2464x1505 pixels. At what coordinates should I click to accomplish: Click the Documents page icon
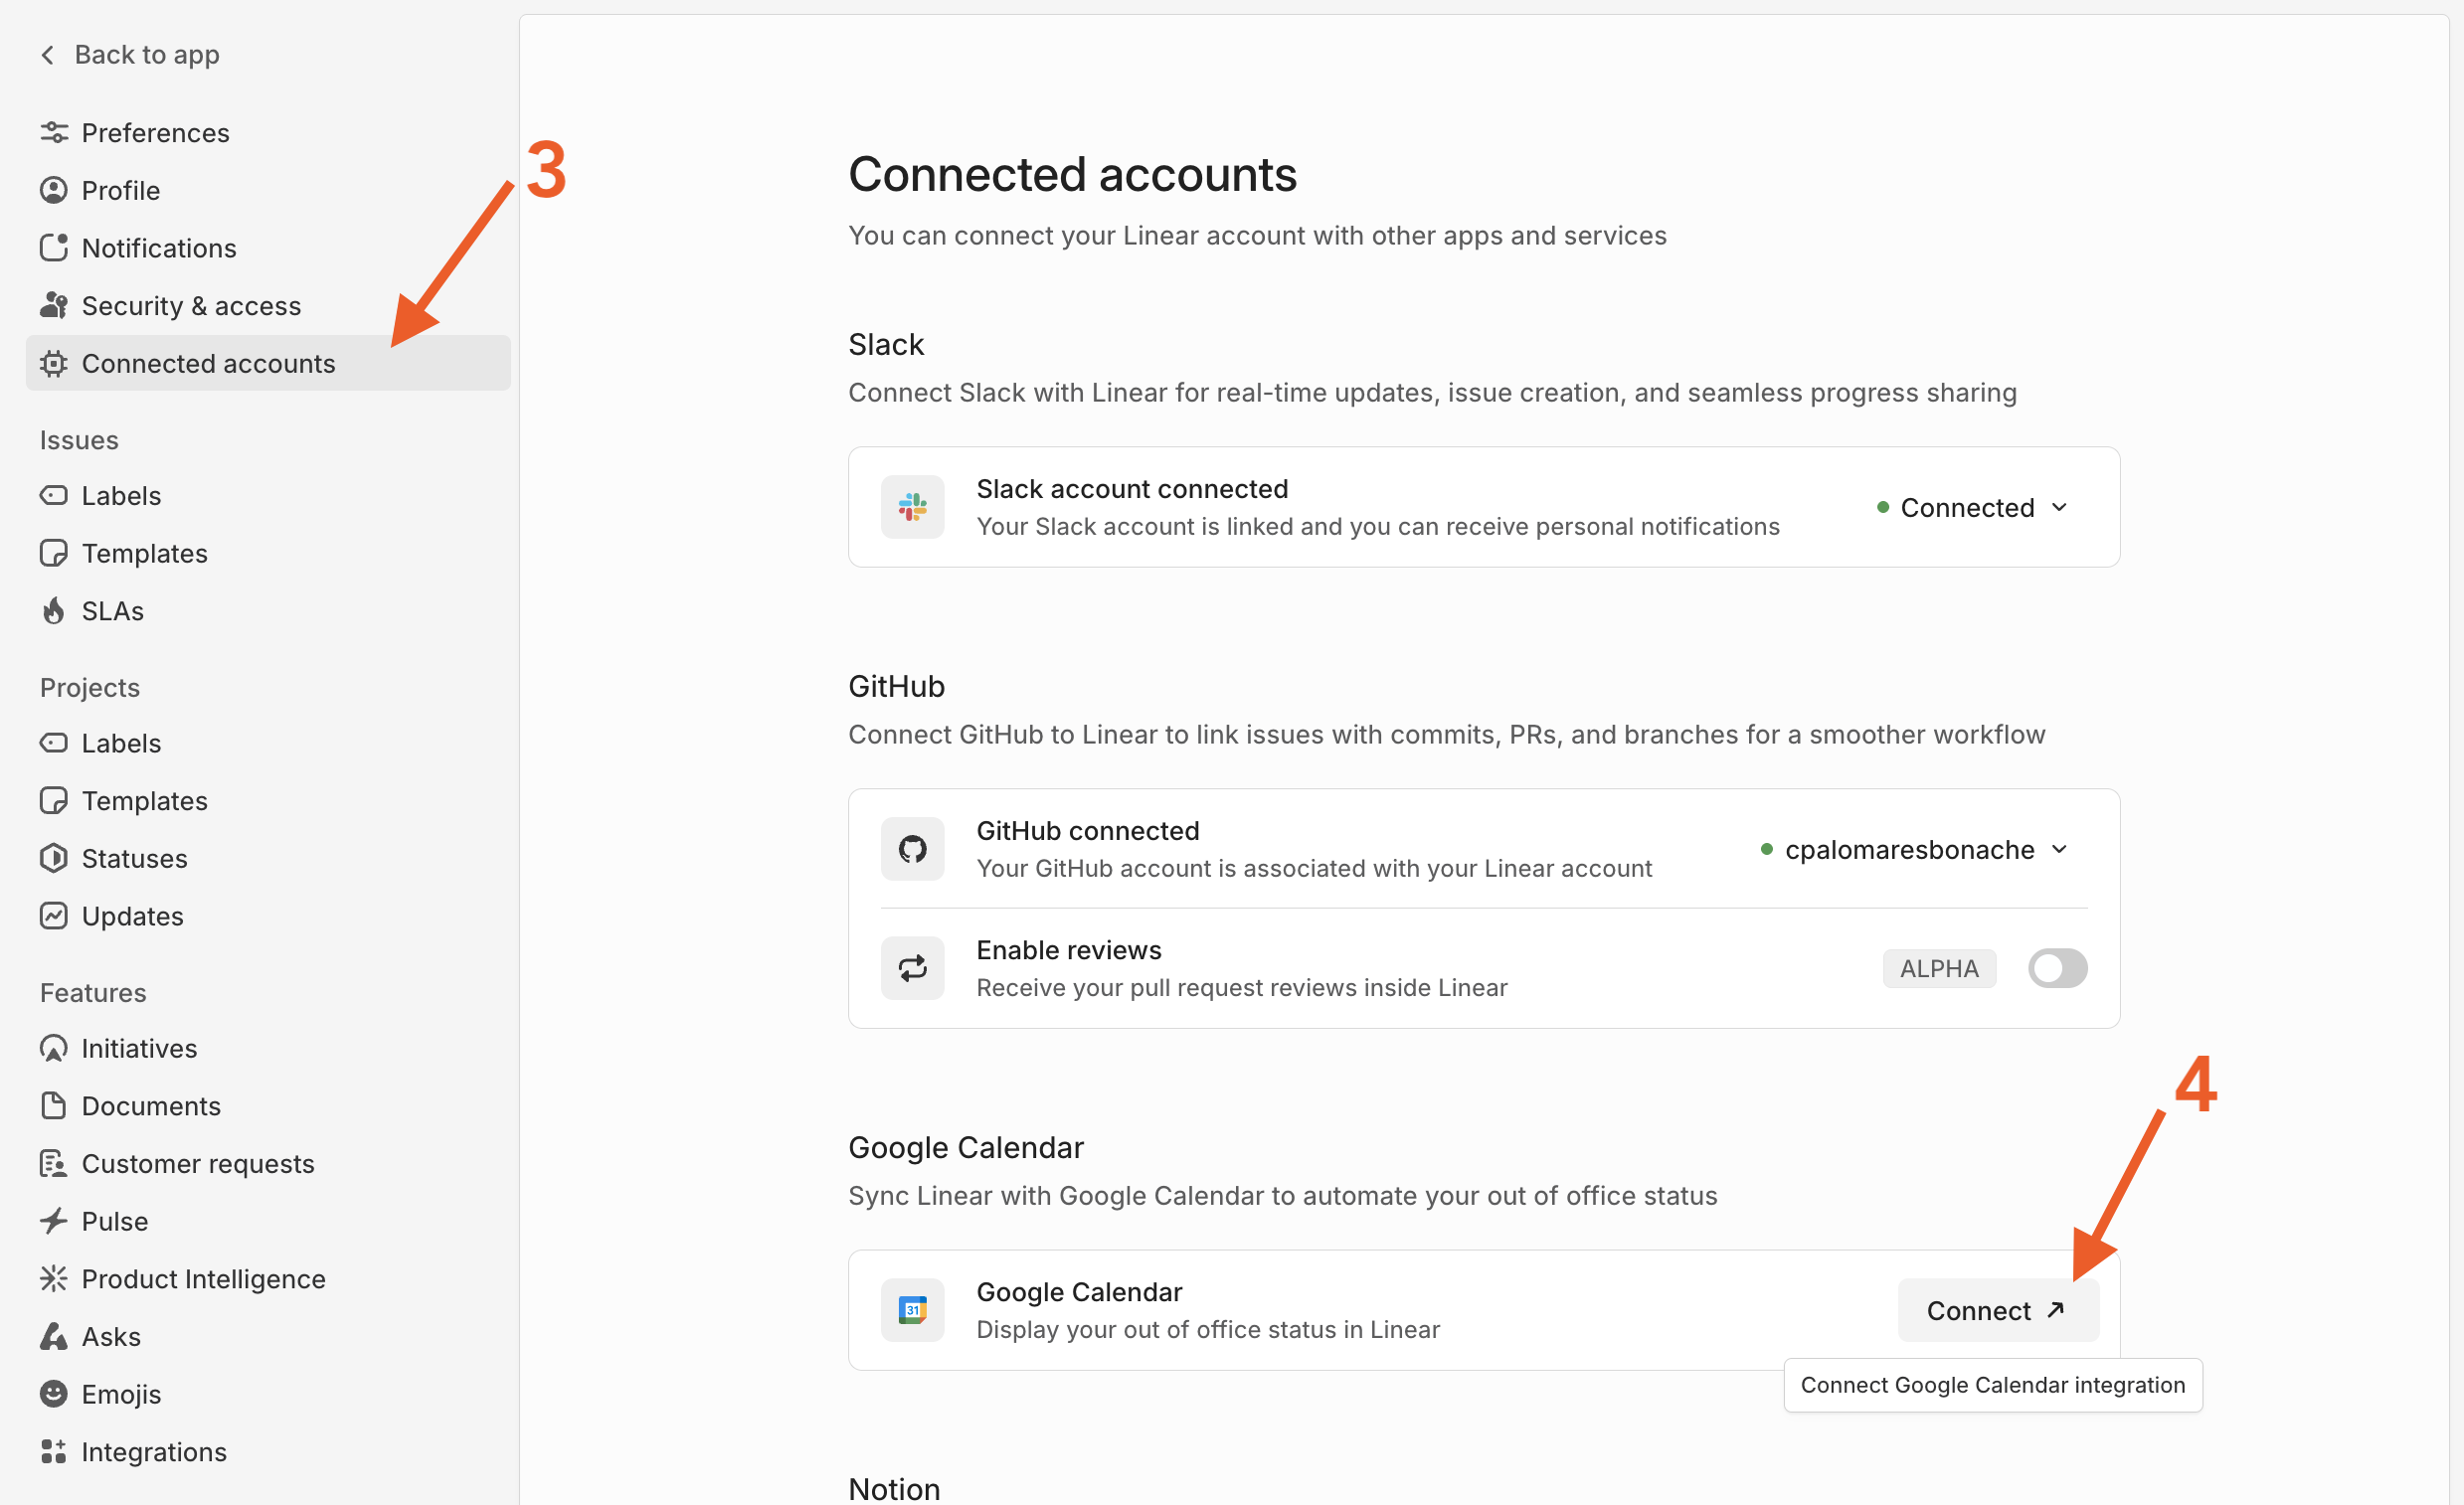pos(54,1105)
